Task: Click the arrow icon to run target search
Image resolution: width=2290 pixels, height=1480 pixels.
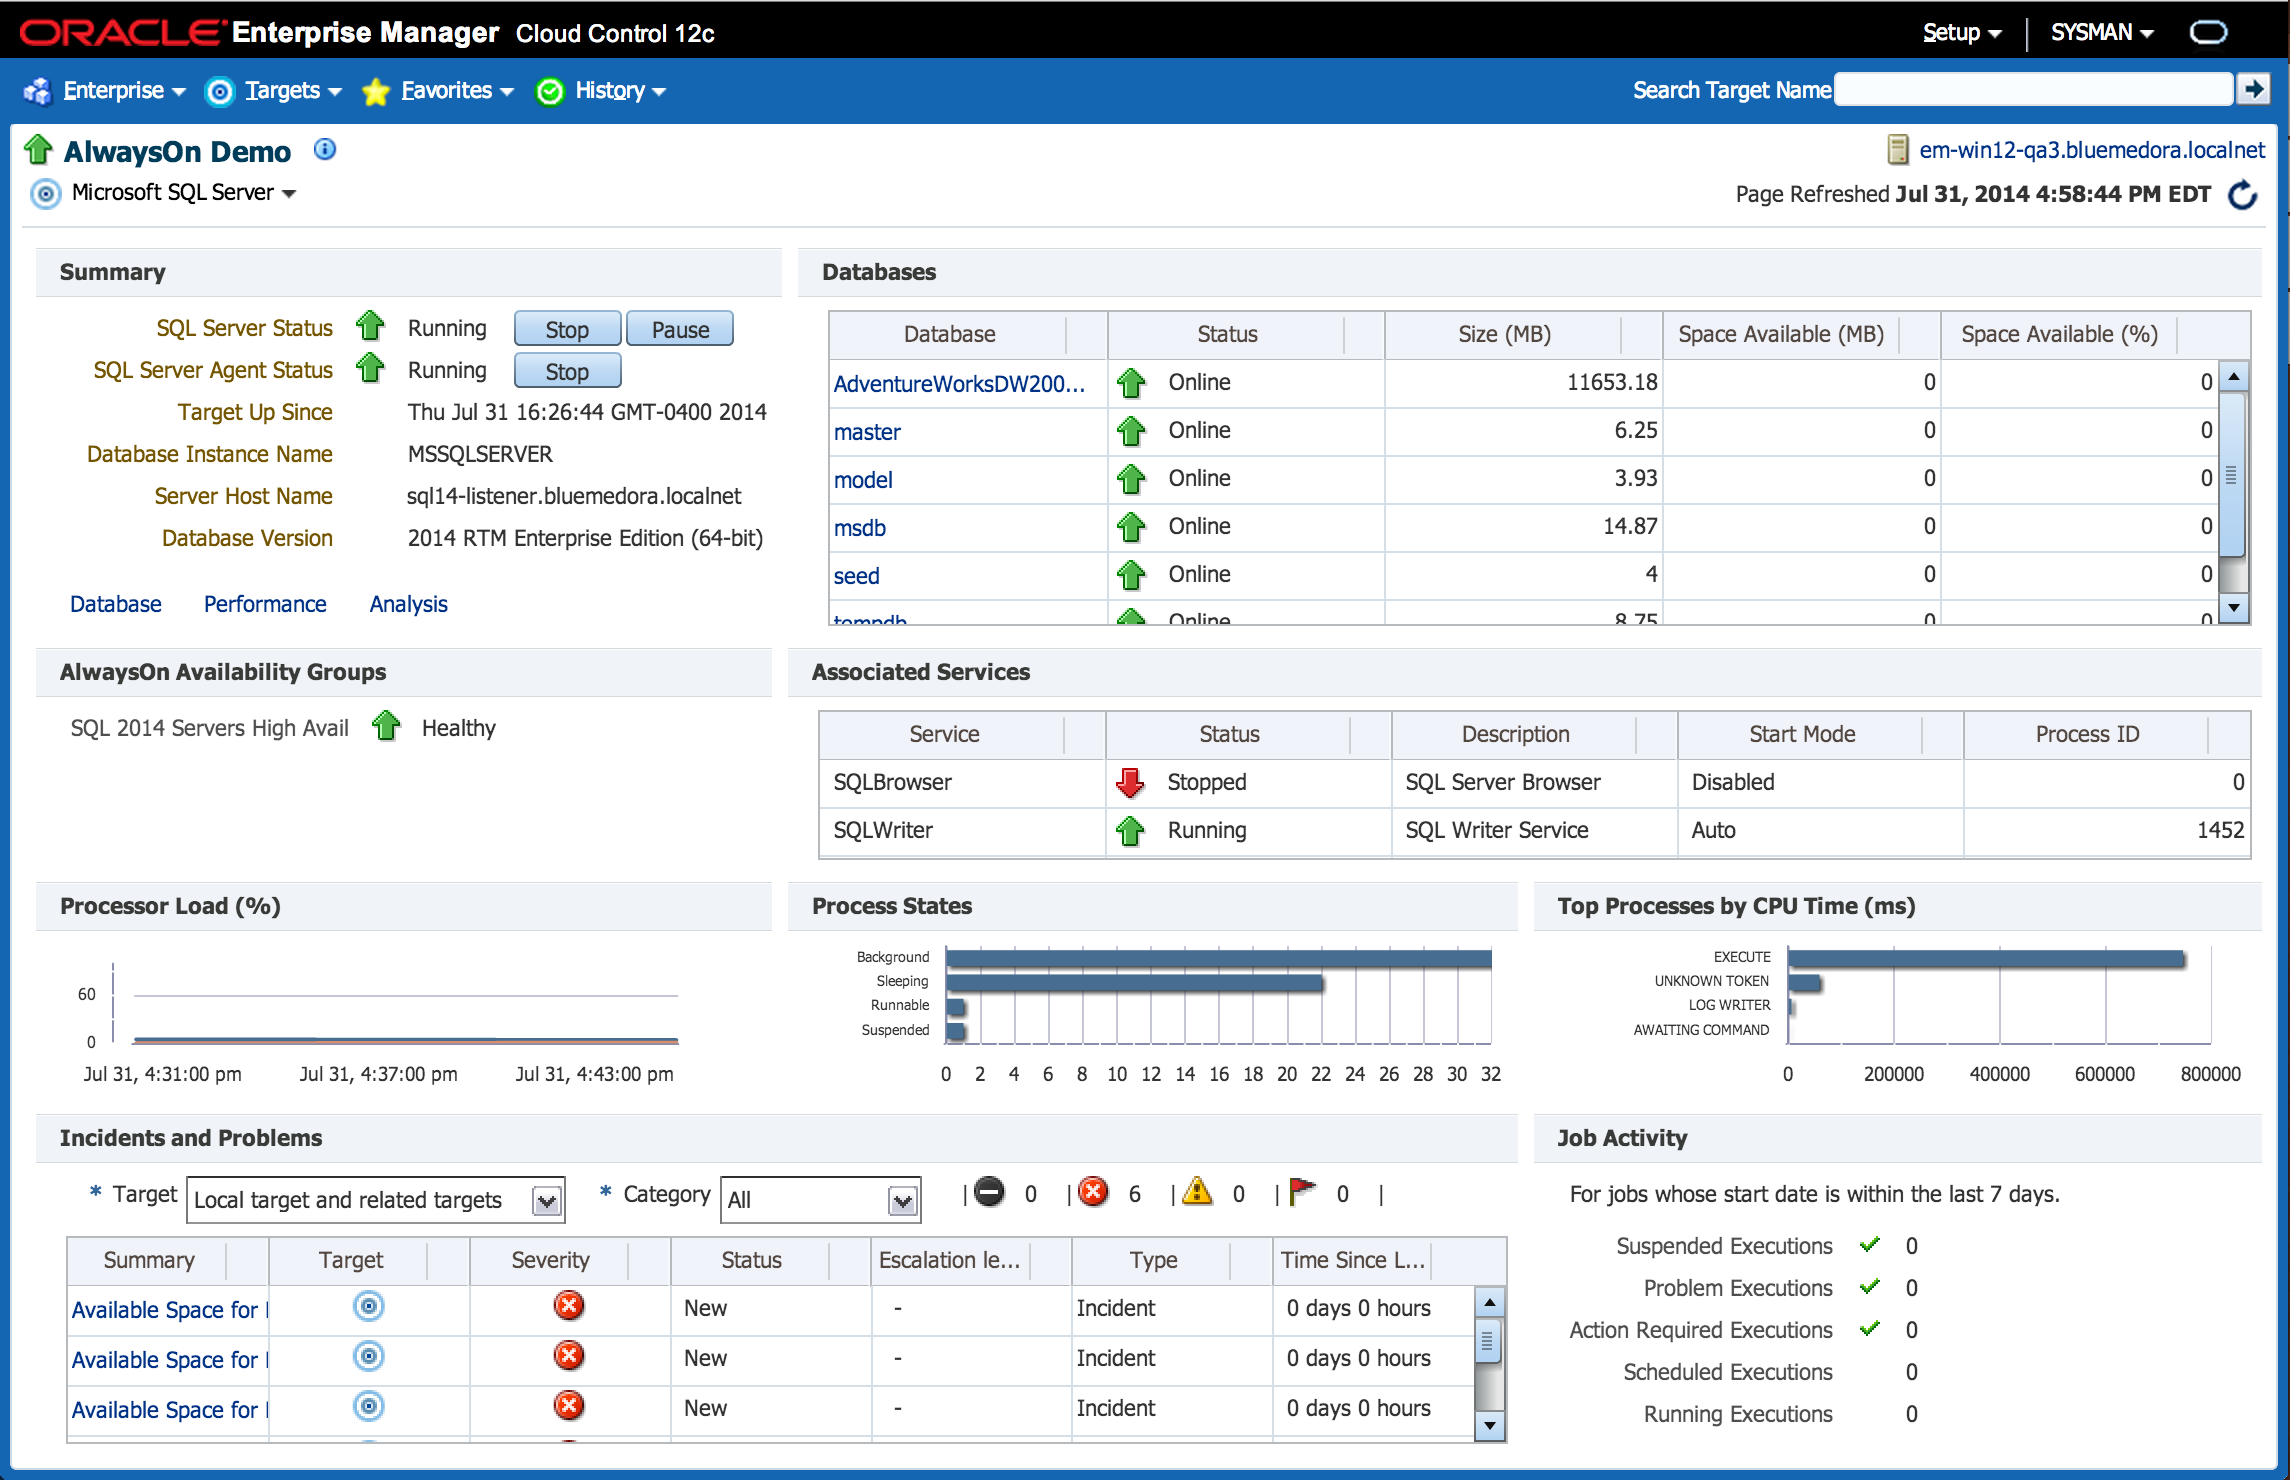Action: 2255,89
